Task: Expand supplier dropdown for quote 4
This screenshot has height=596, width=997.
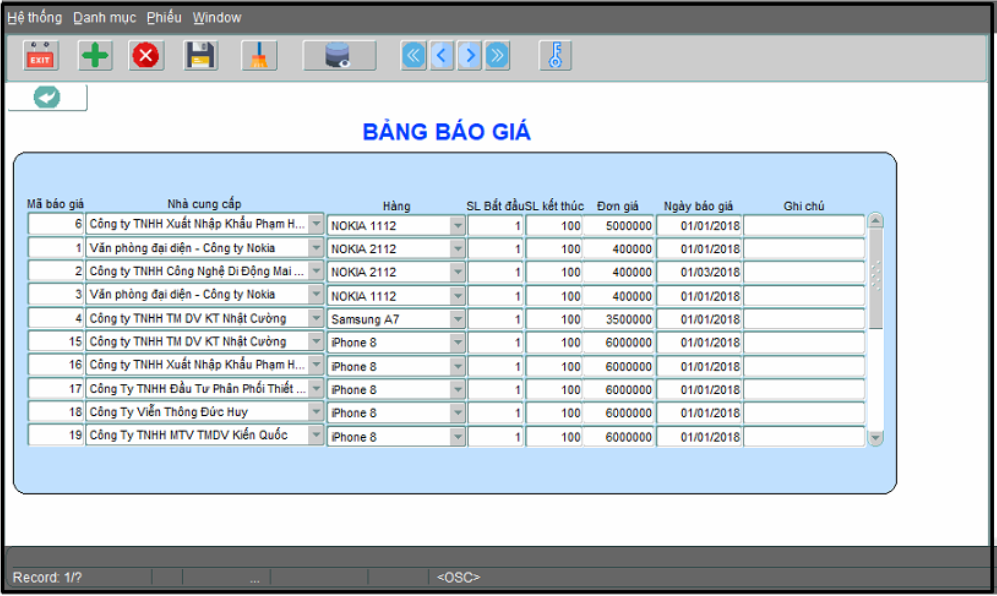Action: click(x=316, y=318)
